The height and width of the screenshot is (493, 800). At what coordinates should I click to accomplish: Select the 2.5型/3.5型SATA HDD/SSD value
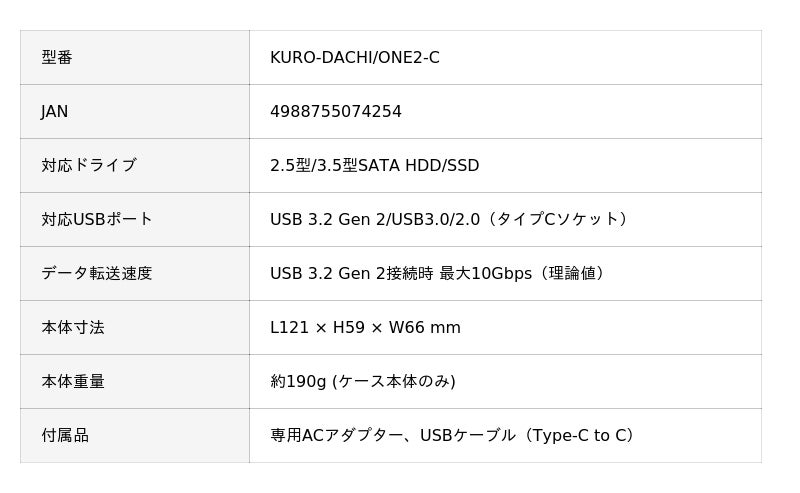(x=374, y=166)
